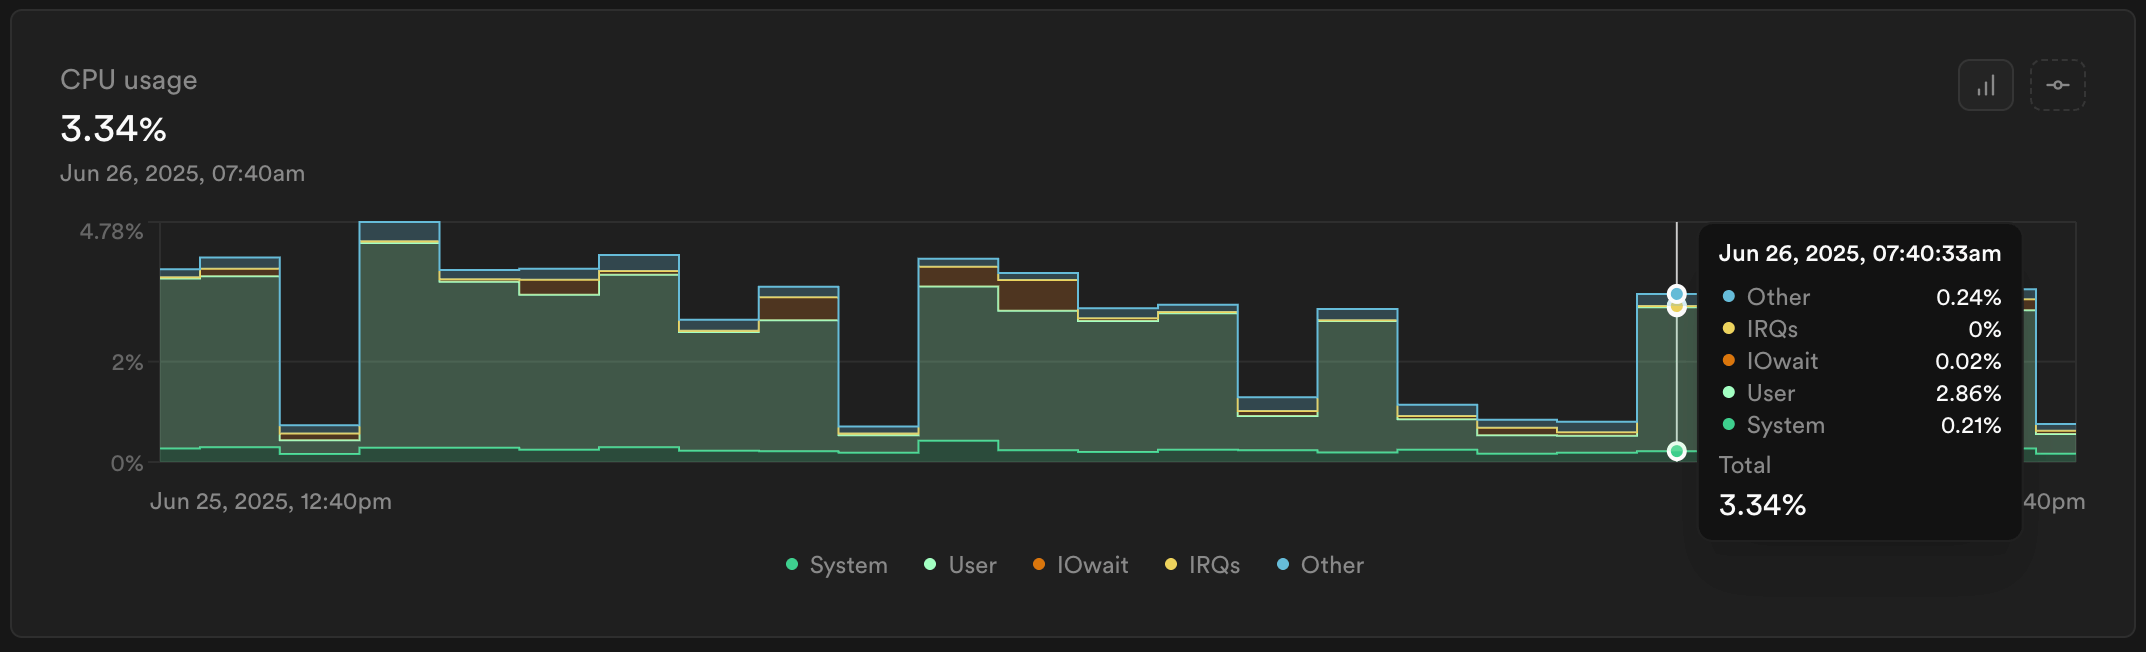Click the green System legend dot
Viewport: 2146px width, 652px height.
click(x=792, y=565)
